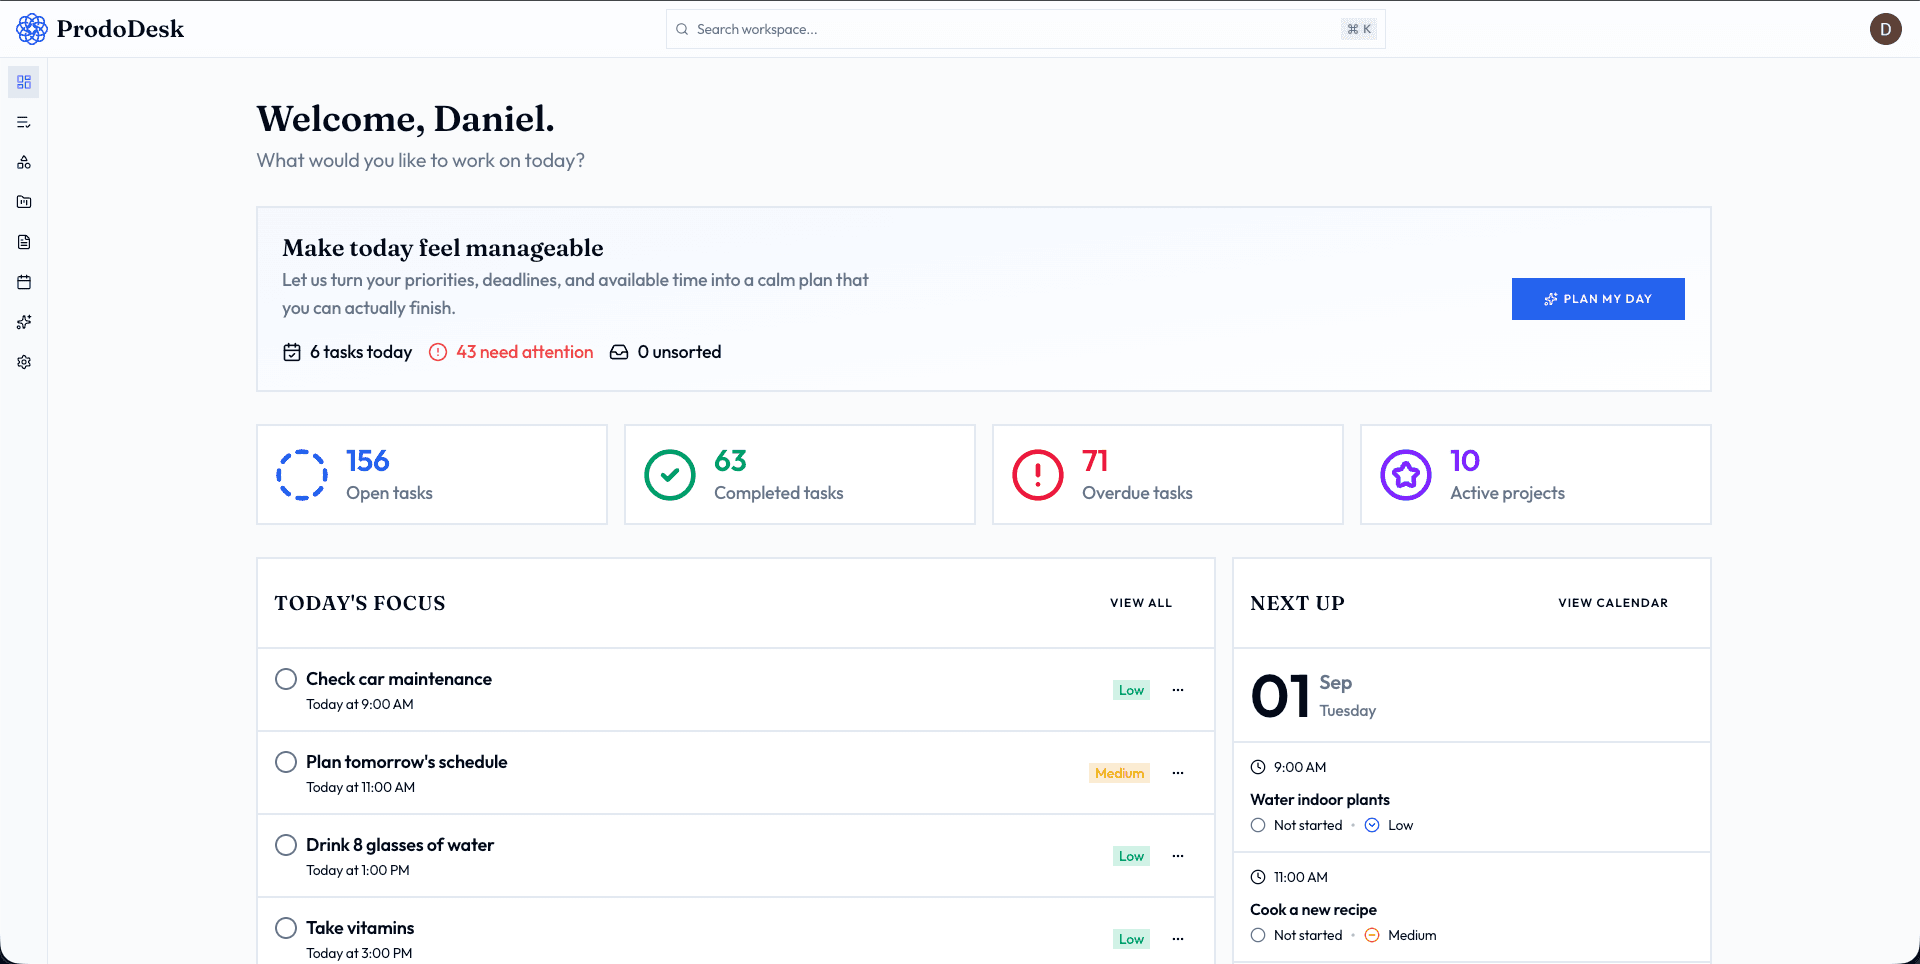Open the task list icon in sidebar
The height and width of the screenshot is (964, 1920).
[24, 122]
